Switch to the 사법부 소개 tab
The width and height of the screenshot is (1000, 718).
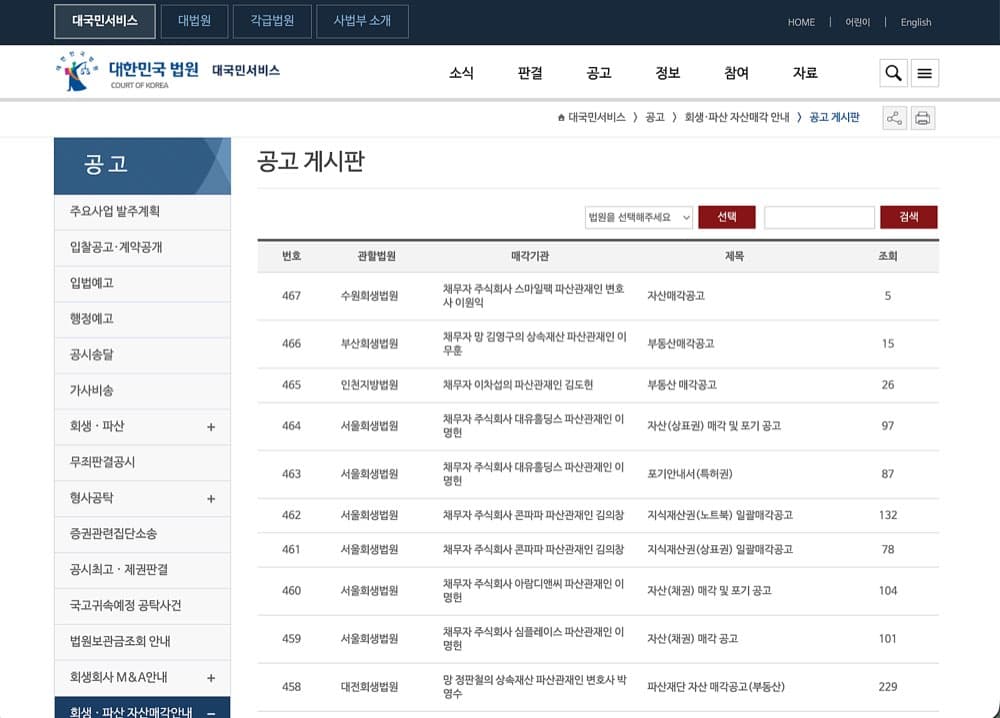362,21
